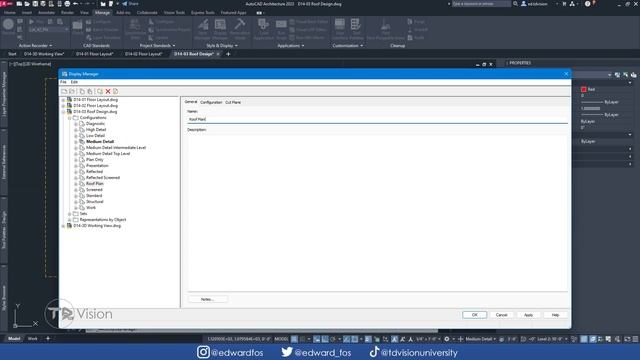The height and width of the screenshot is (360, 640).
Task: Click the workspace switching gear icon in status bar
Action: click(x=447, y=339)
